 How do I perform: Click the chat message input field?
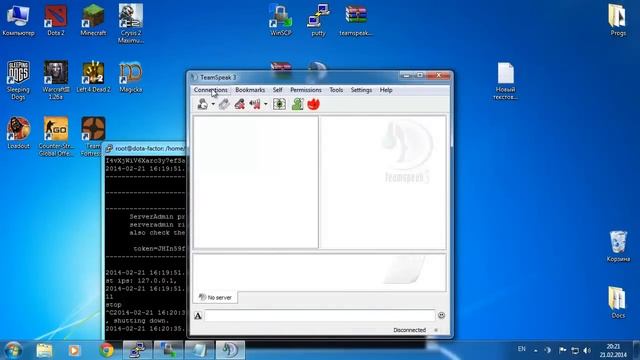[x=320, y=316]
